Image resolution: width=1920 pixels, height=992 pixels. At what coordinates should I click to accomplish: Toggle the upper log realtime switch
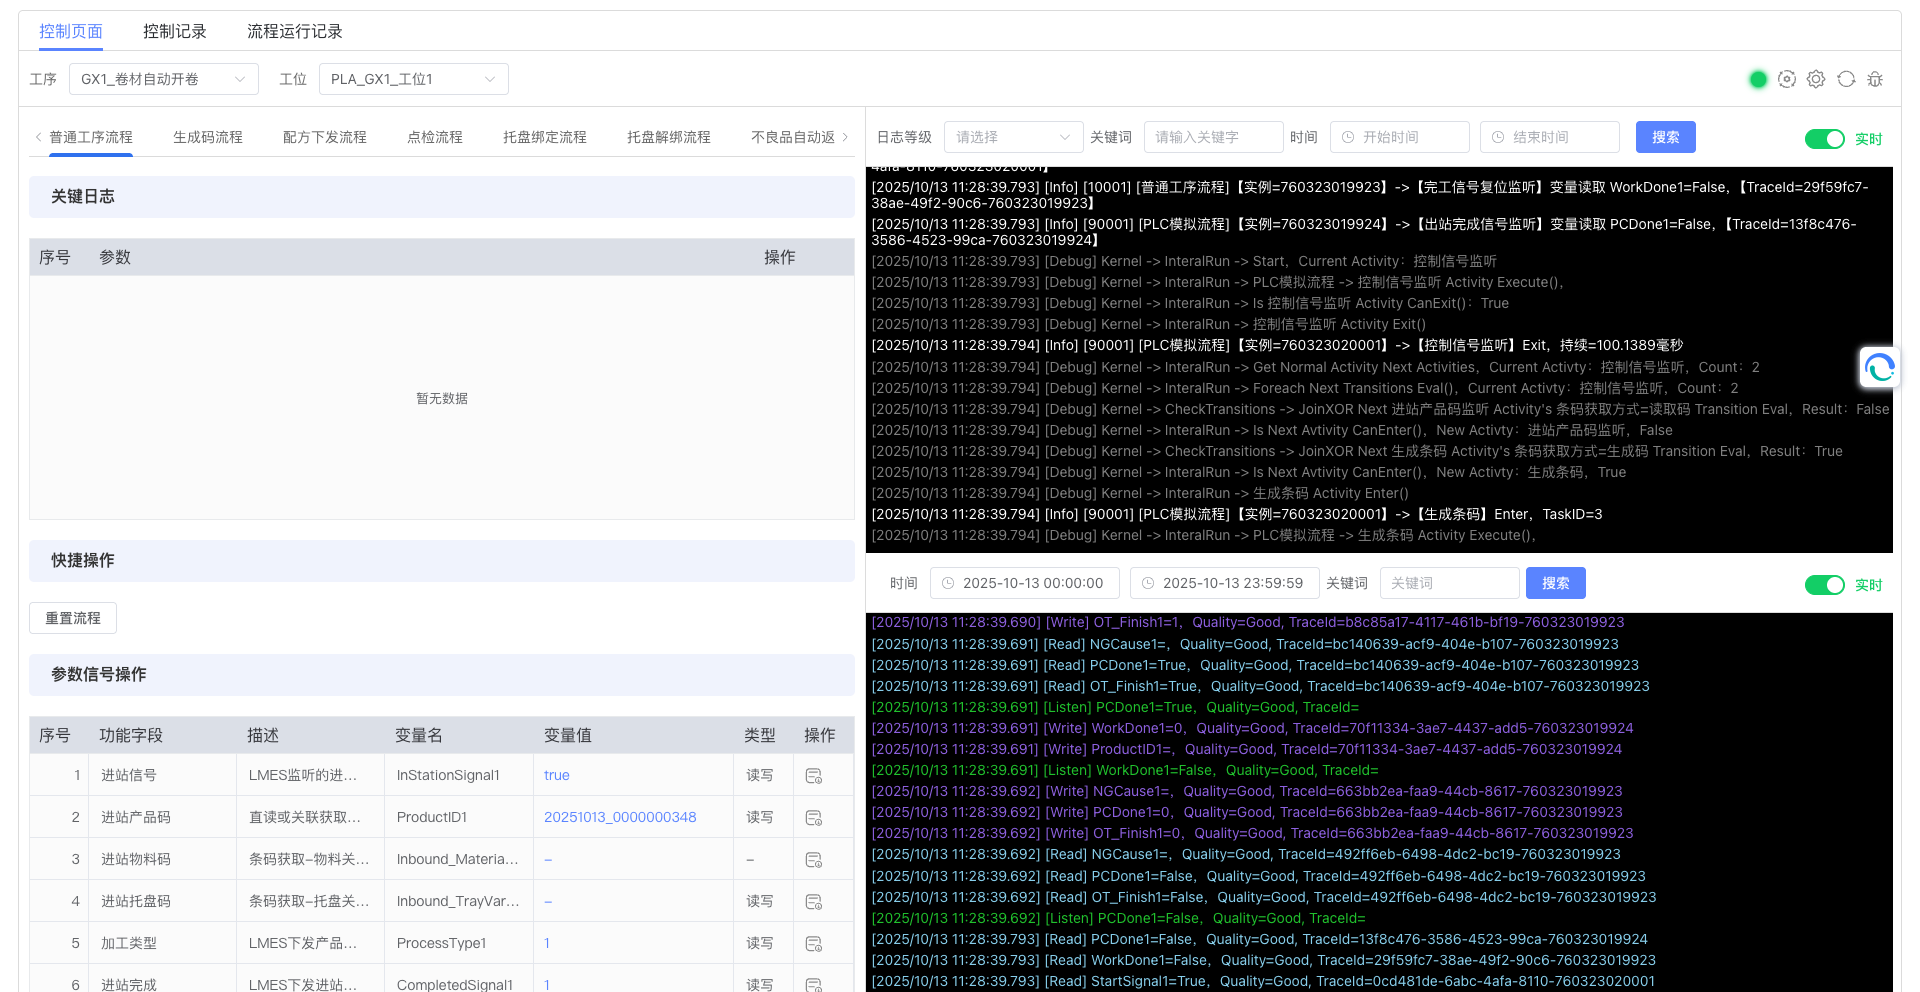pyautogui.click(x=1824, y=139)
